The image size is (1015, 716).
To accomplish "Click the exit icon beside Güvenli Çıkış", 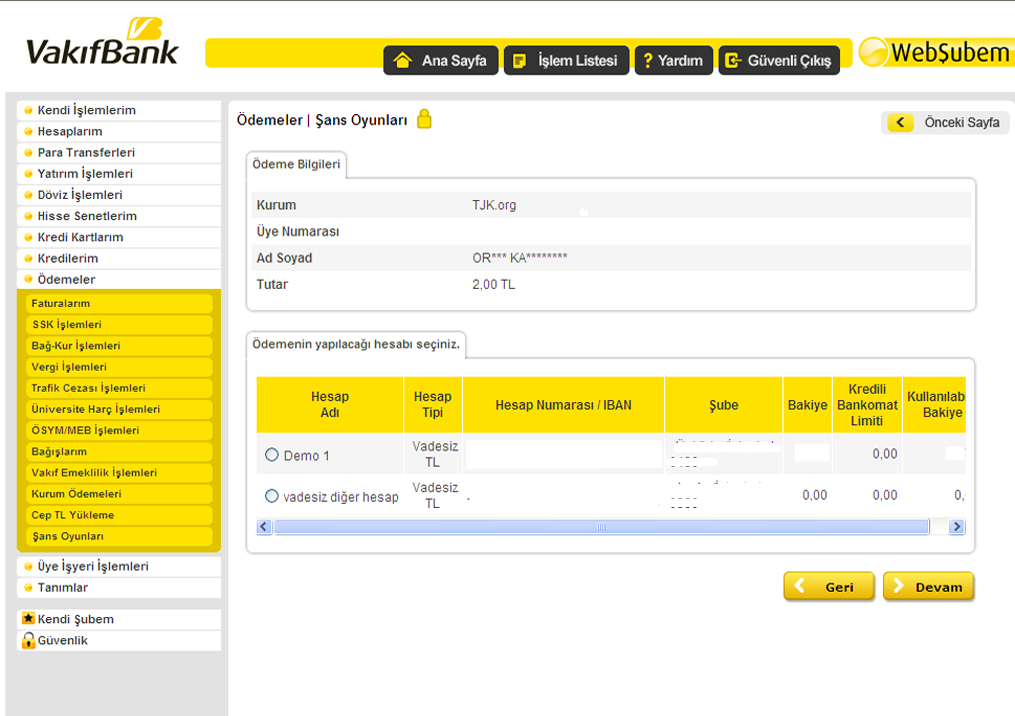I will pyautogui.click(x=733, y=61).
